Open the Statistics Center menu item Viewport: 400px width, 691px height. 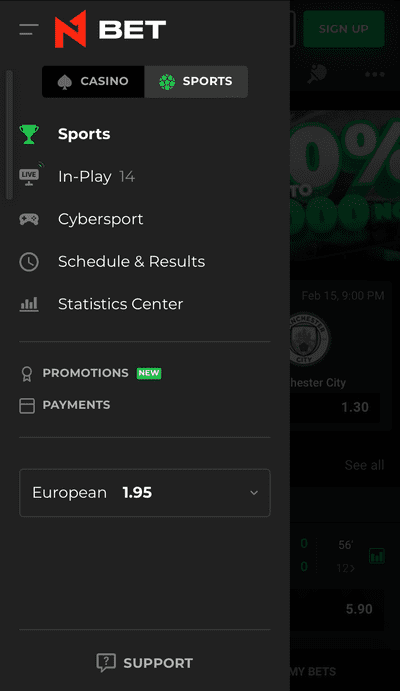coord(121,304)
